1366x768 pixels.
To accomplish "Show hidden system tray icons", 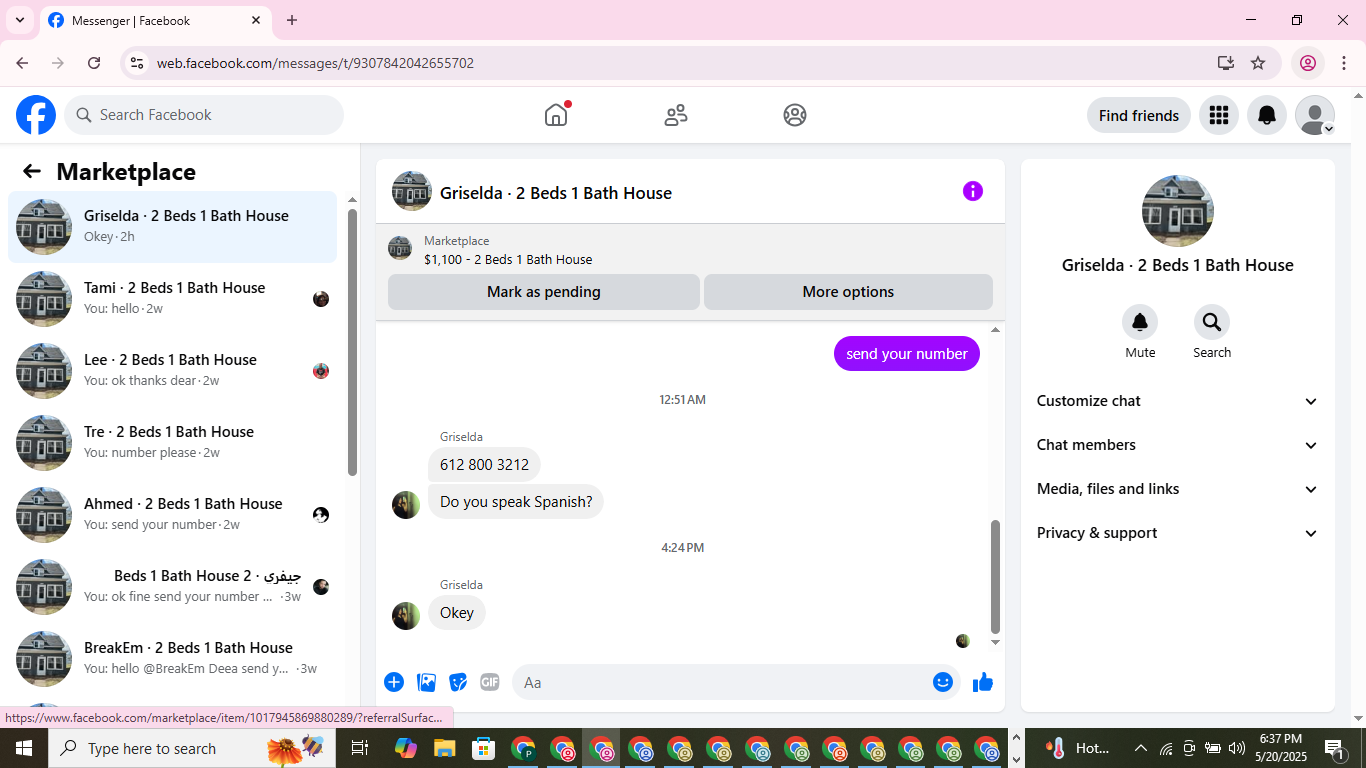I will [1140, 748].
